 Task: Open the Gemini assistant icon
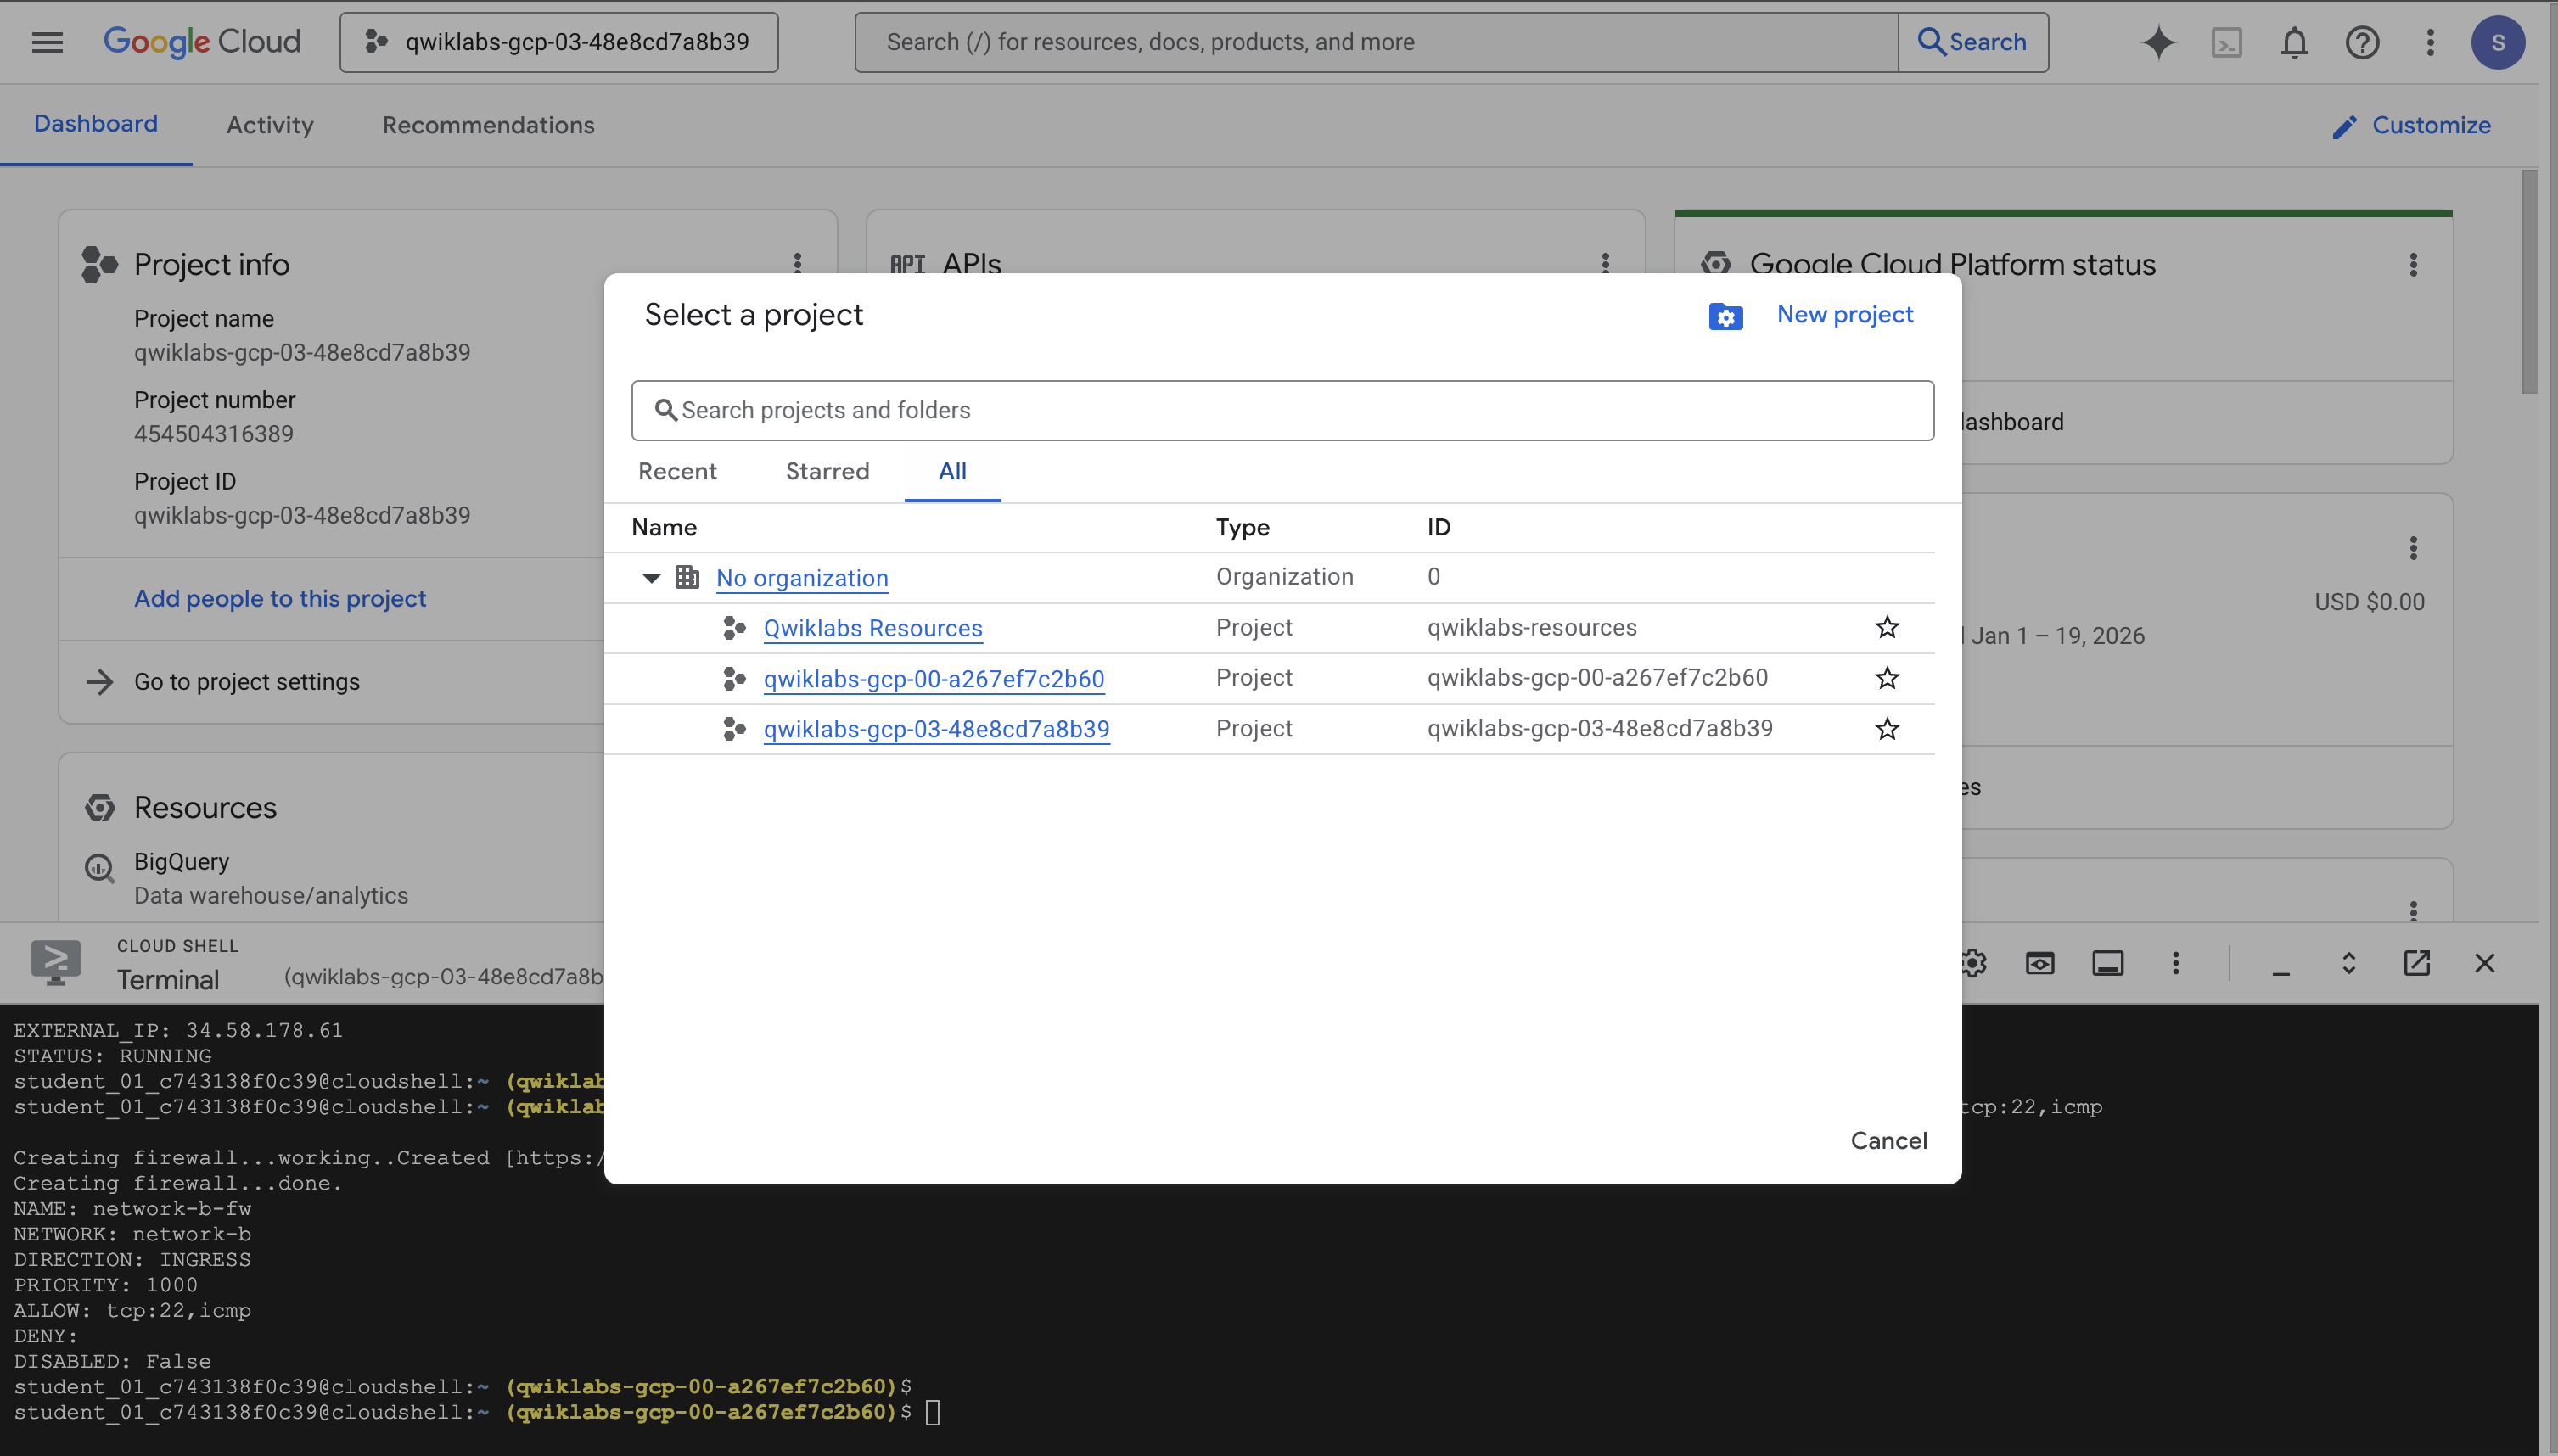click(2160, 42)
